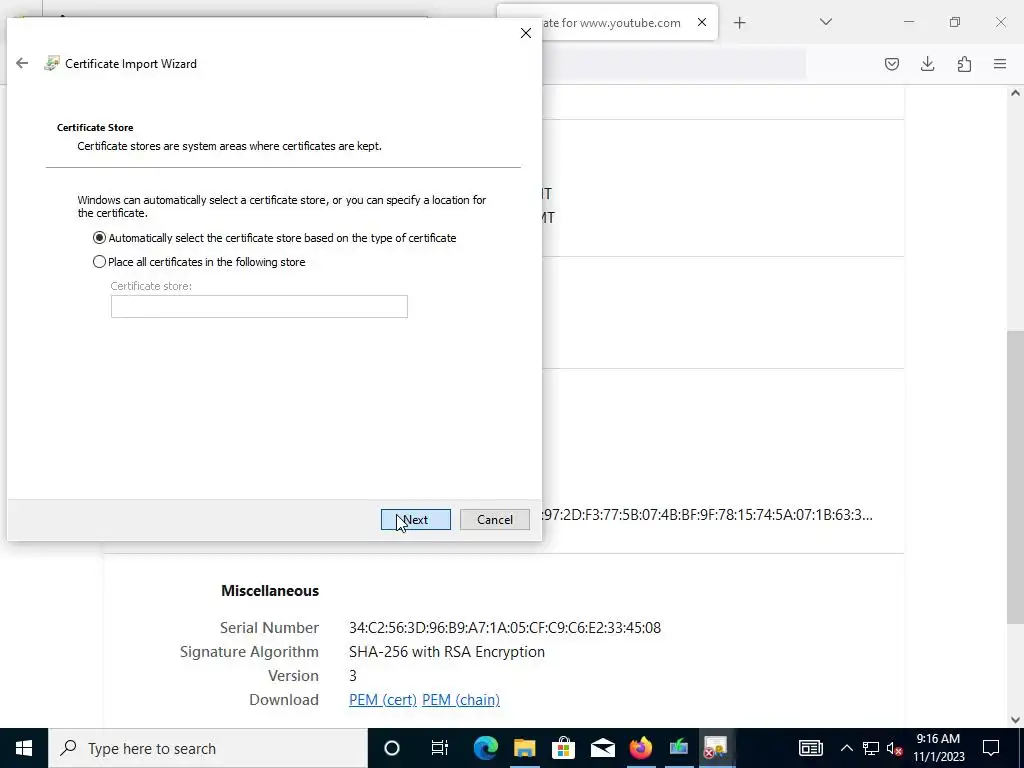Screen dimensions: 1024x768
Task: Open network status tray icon
Action: click(x=871, y=748)
